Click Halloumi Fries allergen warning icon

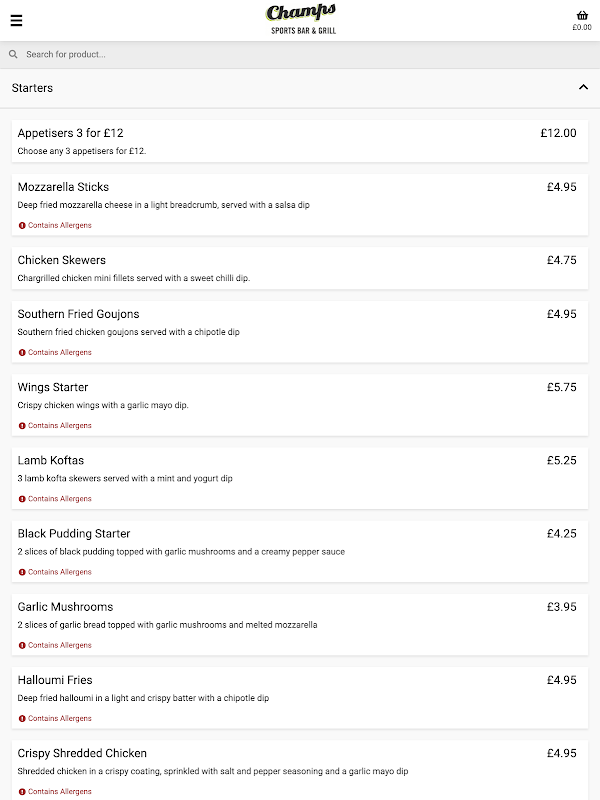[x=22, y=719]
